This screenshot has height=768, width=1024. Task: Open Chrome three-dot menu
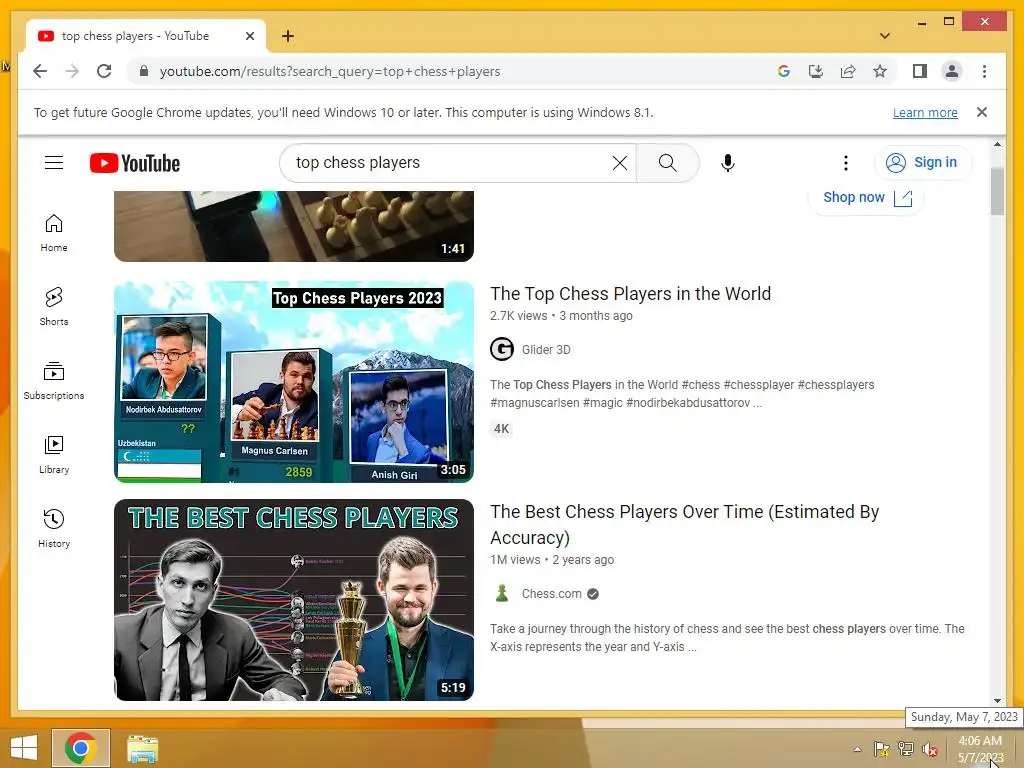tap(984, 71)
